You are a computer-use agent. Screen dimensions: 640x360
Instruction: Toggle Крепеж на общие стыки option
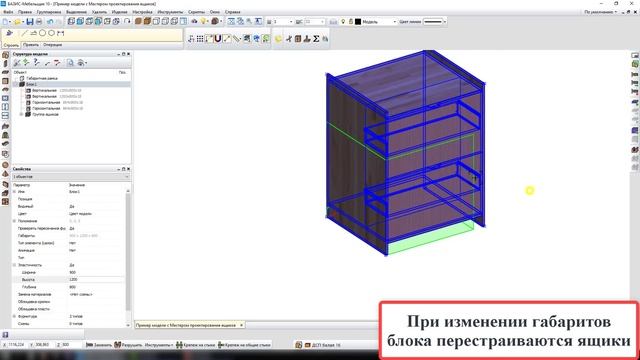click(x=244, y=345)
